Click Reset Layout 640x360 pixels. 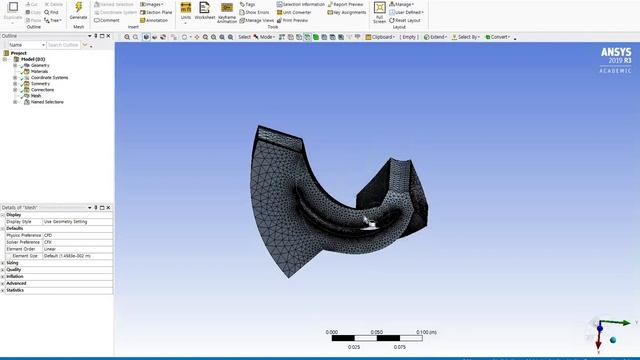coord(404,20)
